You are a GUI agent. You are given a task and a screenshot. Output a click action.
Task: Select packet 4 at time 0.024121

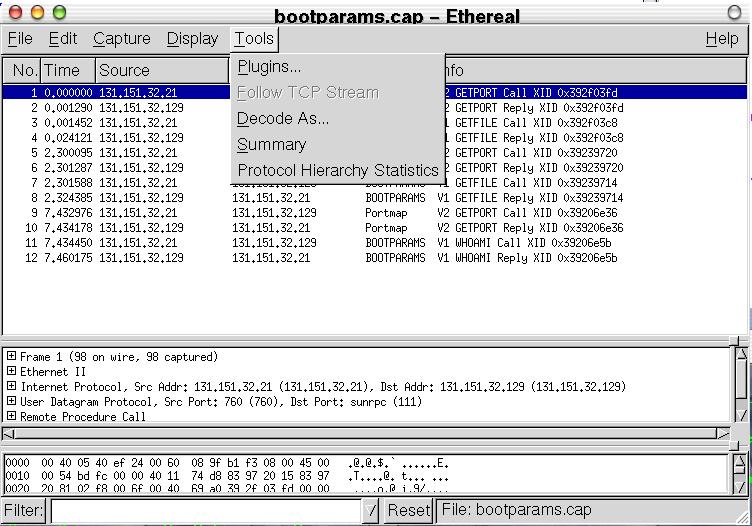pos(374,138)
